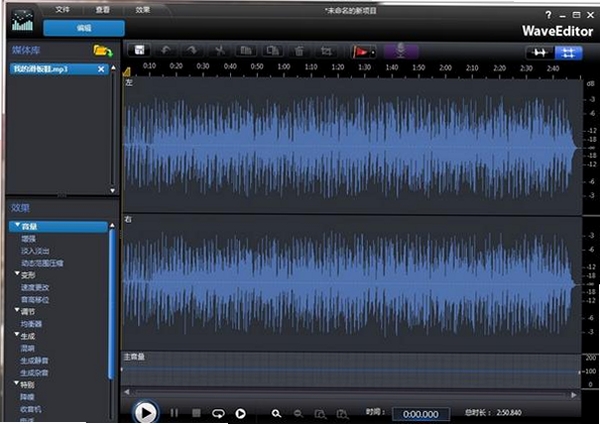Select the first effect under 音量

pyautogui.click(x=28, y=239)
